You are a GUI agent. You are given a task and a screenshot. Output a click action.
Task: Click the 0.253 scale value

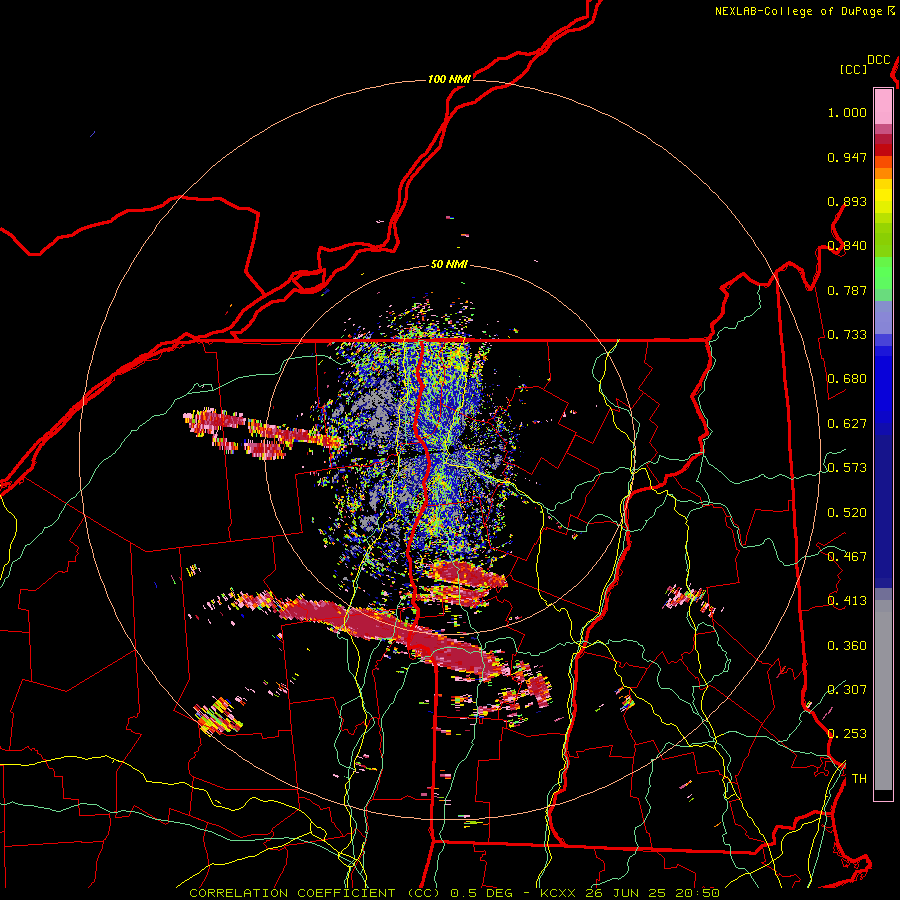point(847,734)
